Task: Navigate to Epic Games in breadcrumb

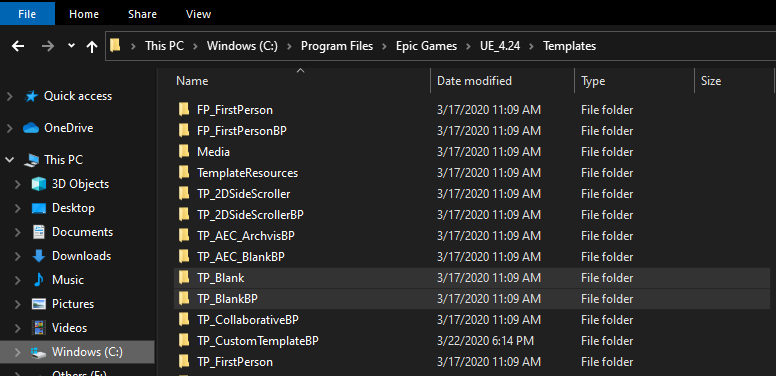Action: (426, 46)
